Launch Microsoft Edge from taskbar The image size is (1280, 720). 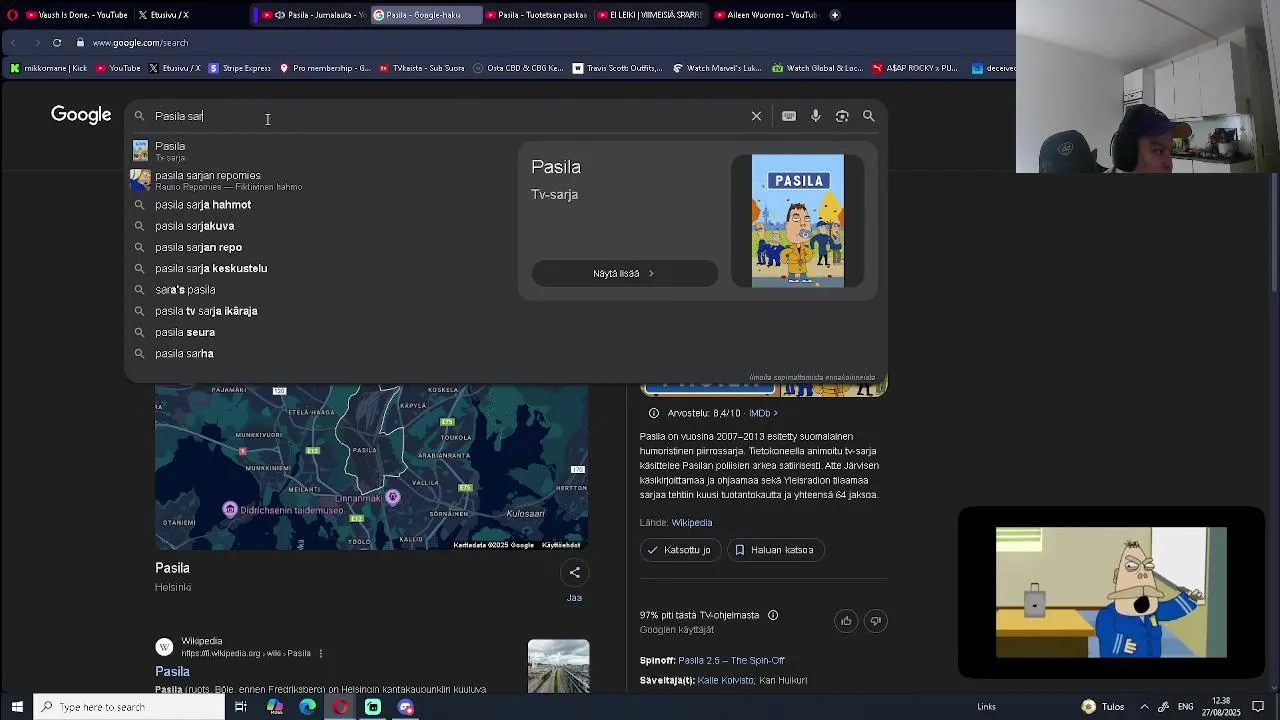308,707
